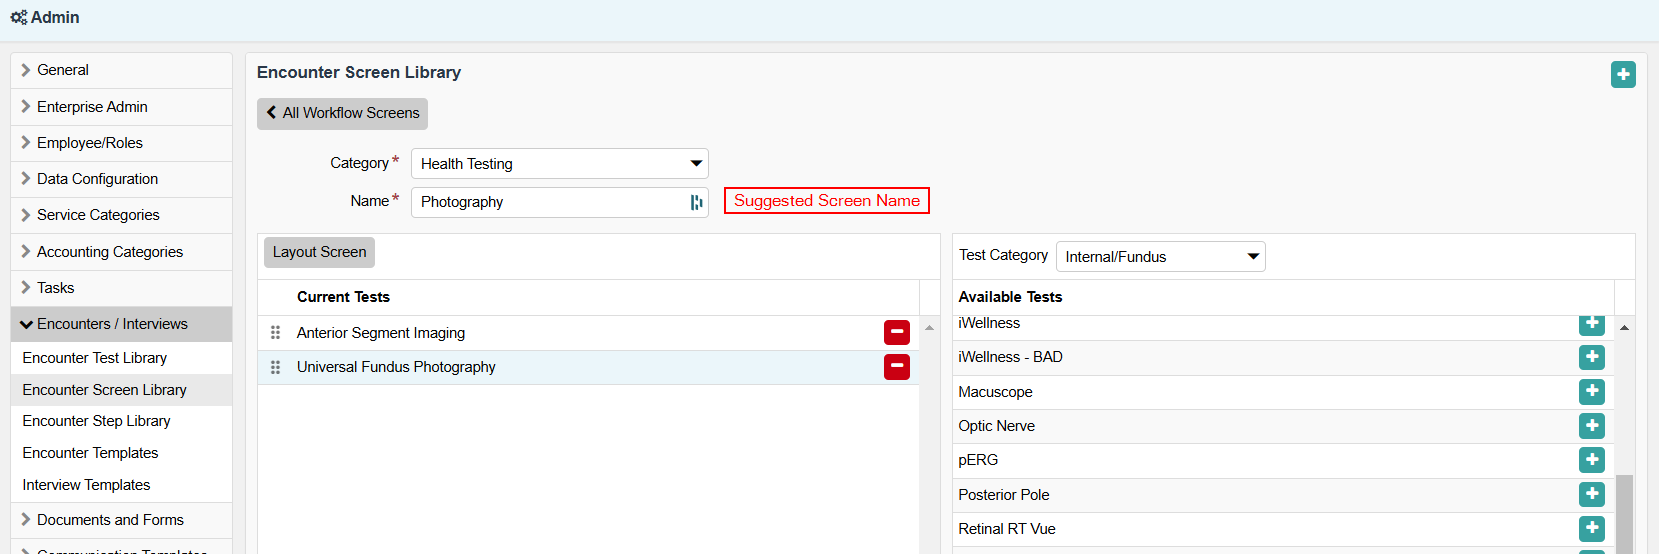Screen dimensions: 1659x554
Task: Collapse the Encounters / Interviews section
Action: [x=112, y=324]
